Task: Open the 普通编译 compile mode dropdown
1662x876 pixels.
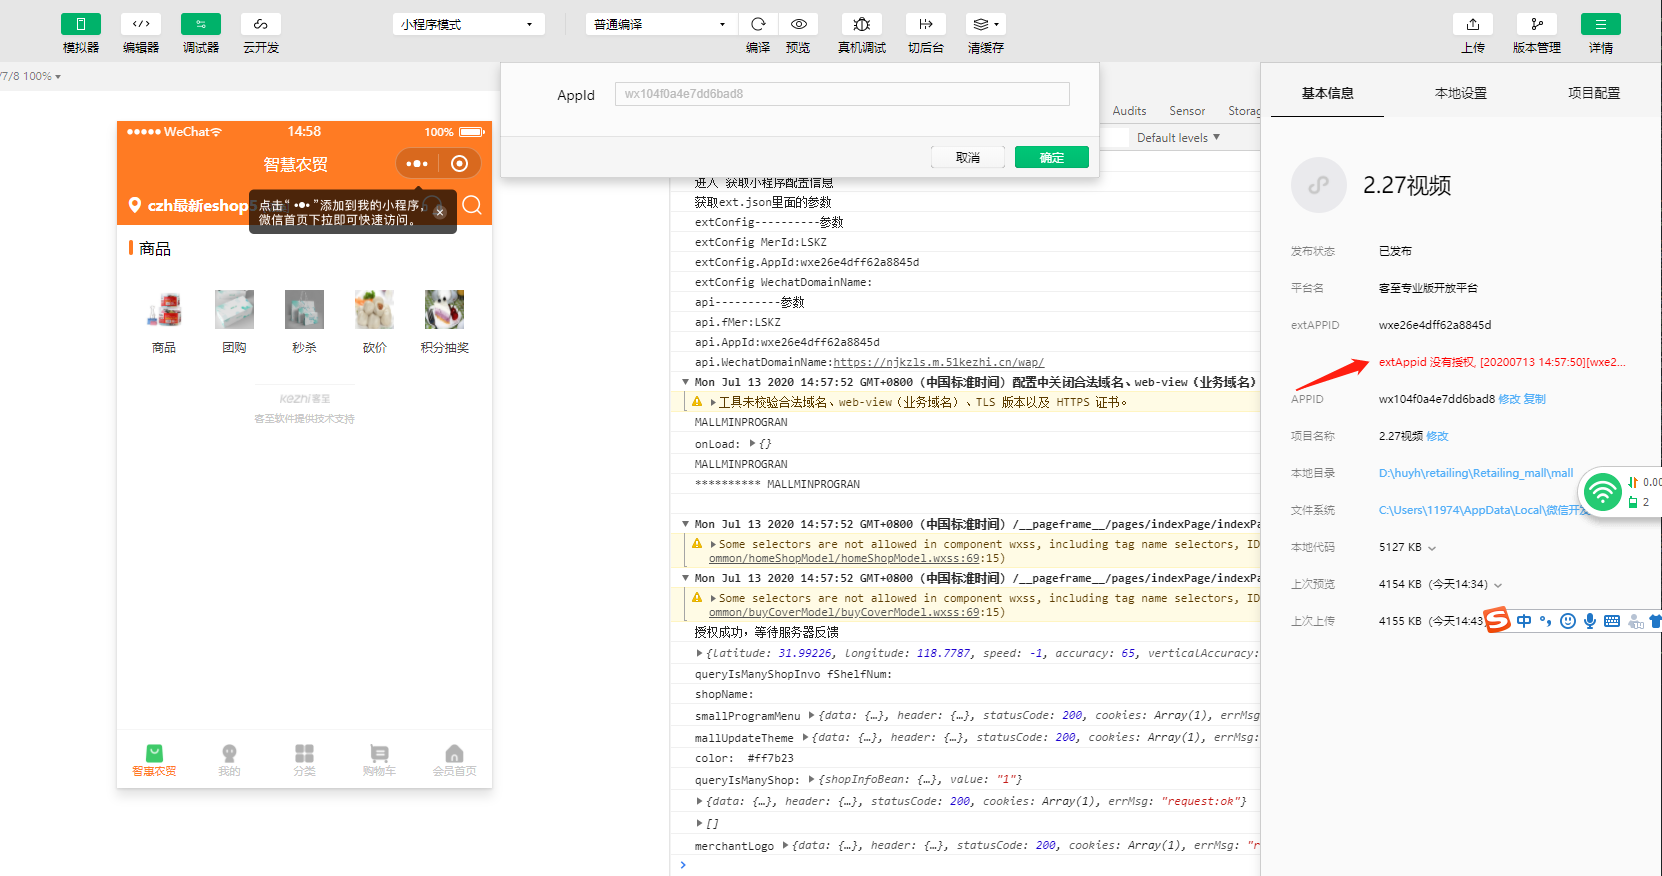Action: click(661, 24)
